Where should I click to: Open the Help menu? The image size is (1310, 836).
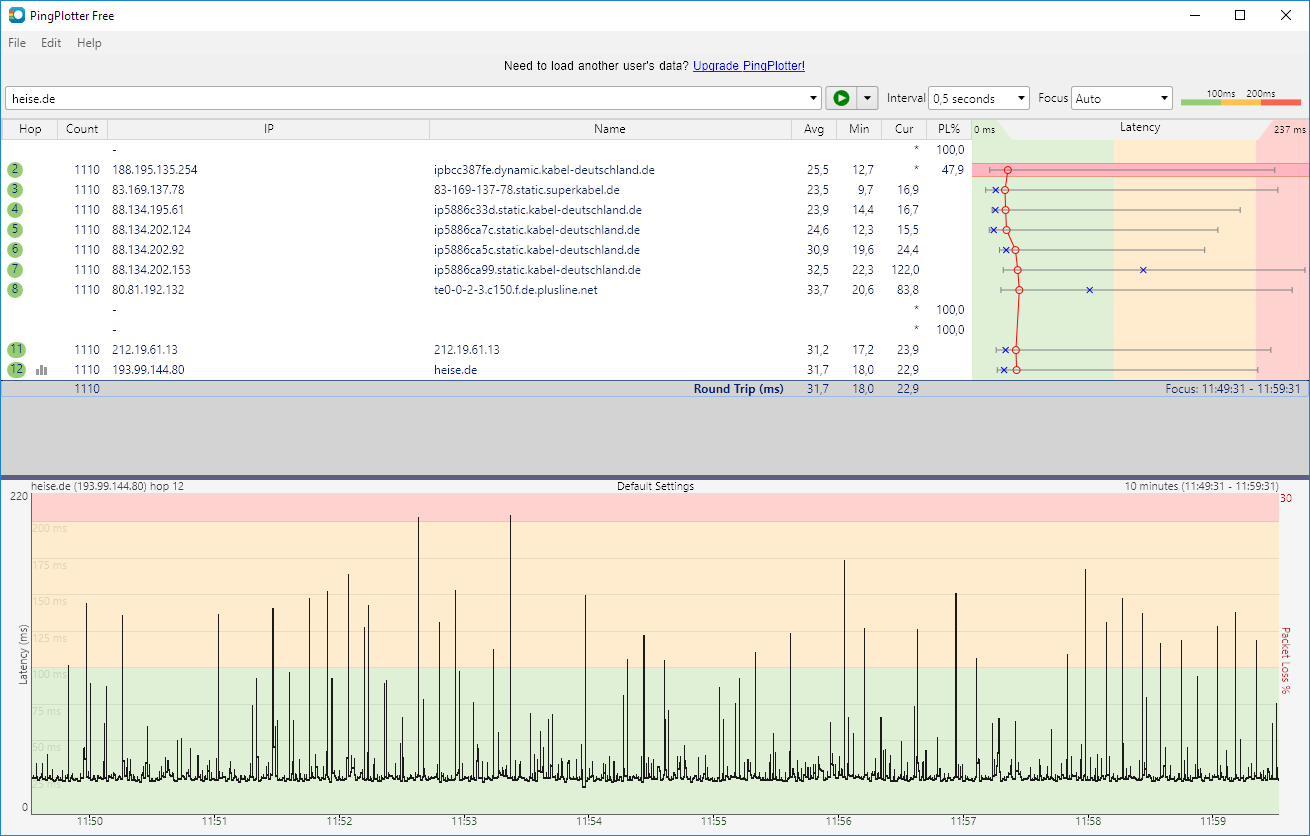89,43
